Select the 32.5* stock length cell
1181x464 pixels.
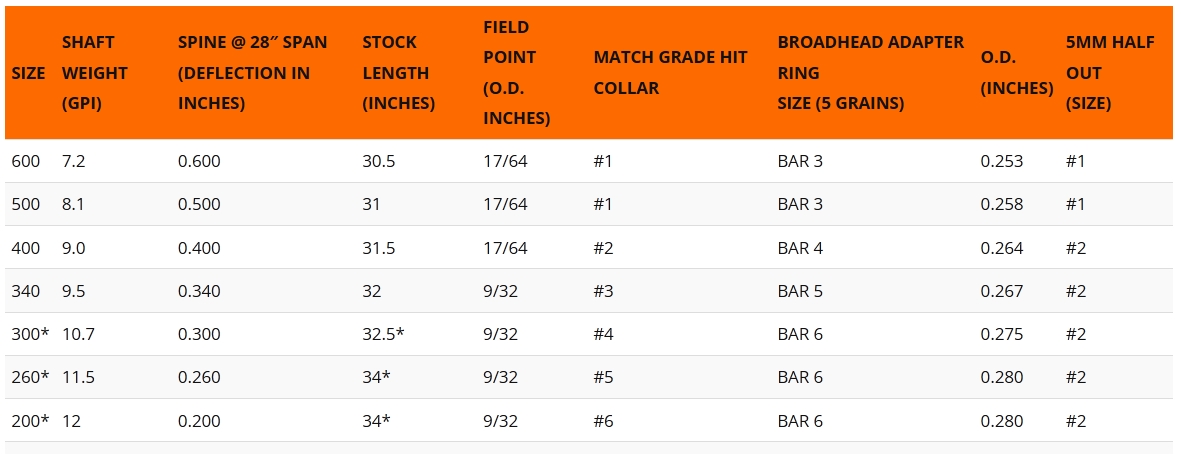click(x=383, y=334)
